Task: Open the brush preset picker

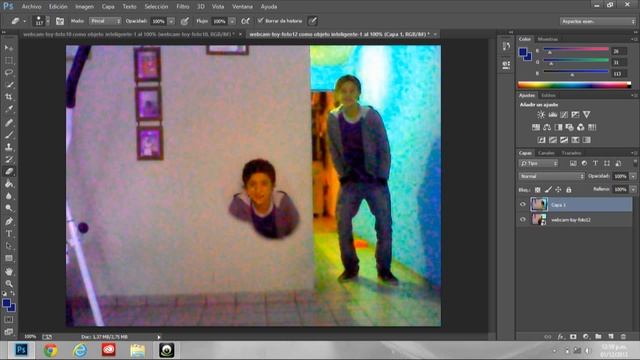Action: pos(41,21)
